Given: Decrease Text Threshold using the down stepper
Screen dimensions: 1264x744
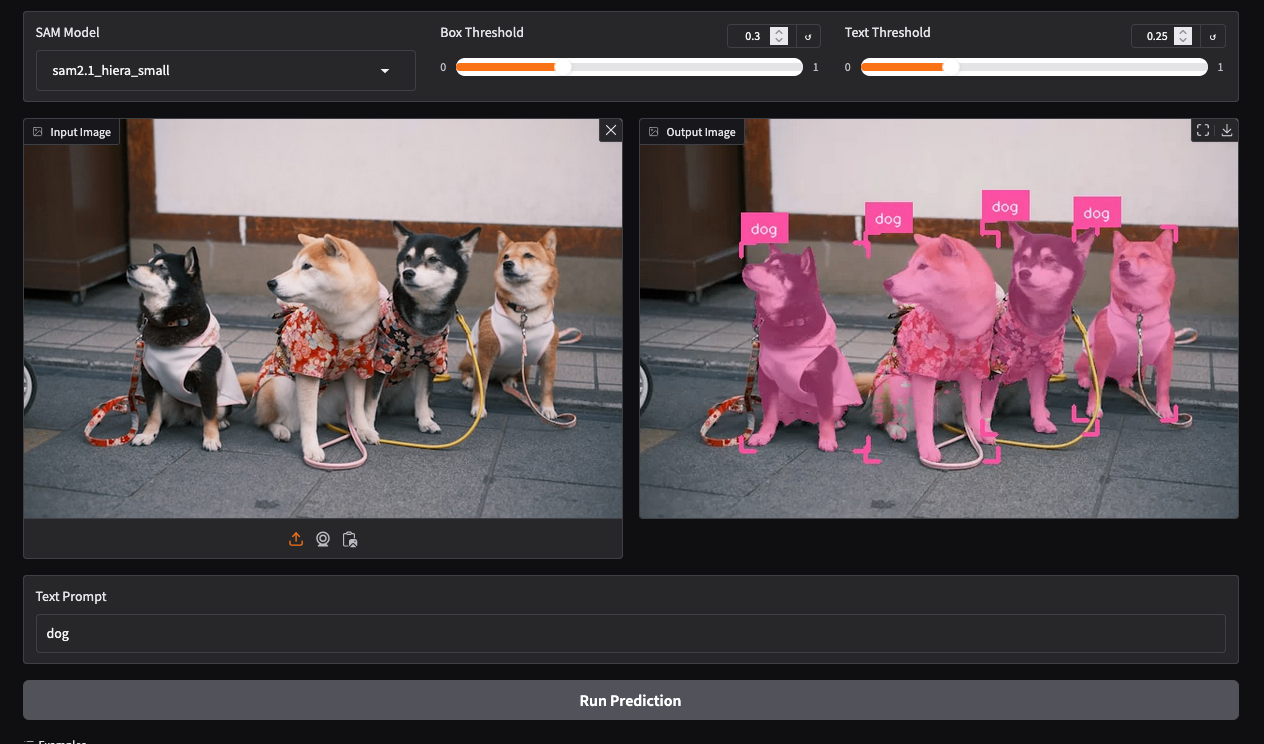Looking at the screenshot, I should coord(1184,41).
